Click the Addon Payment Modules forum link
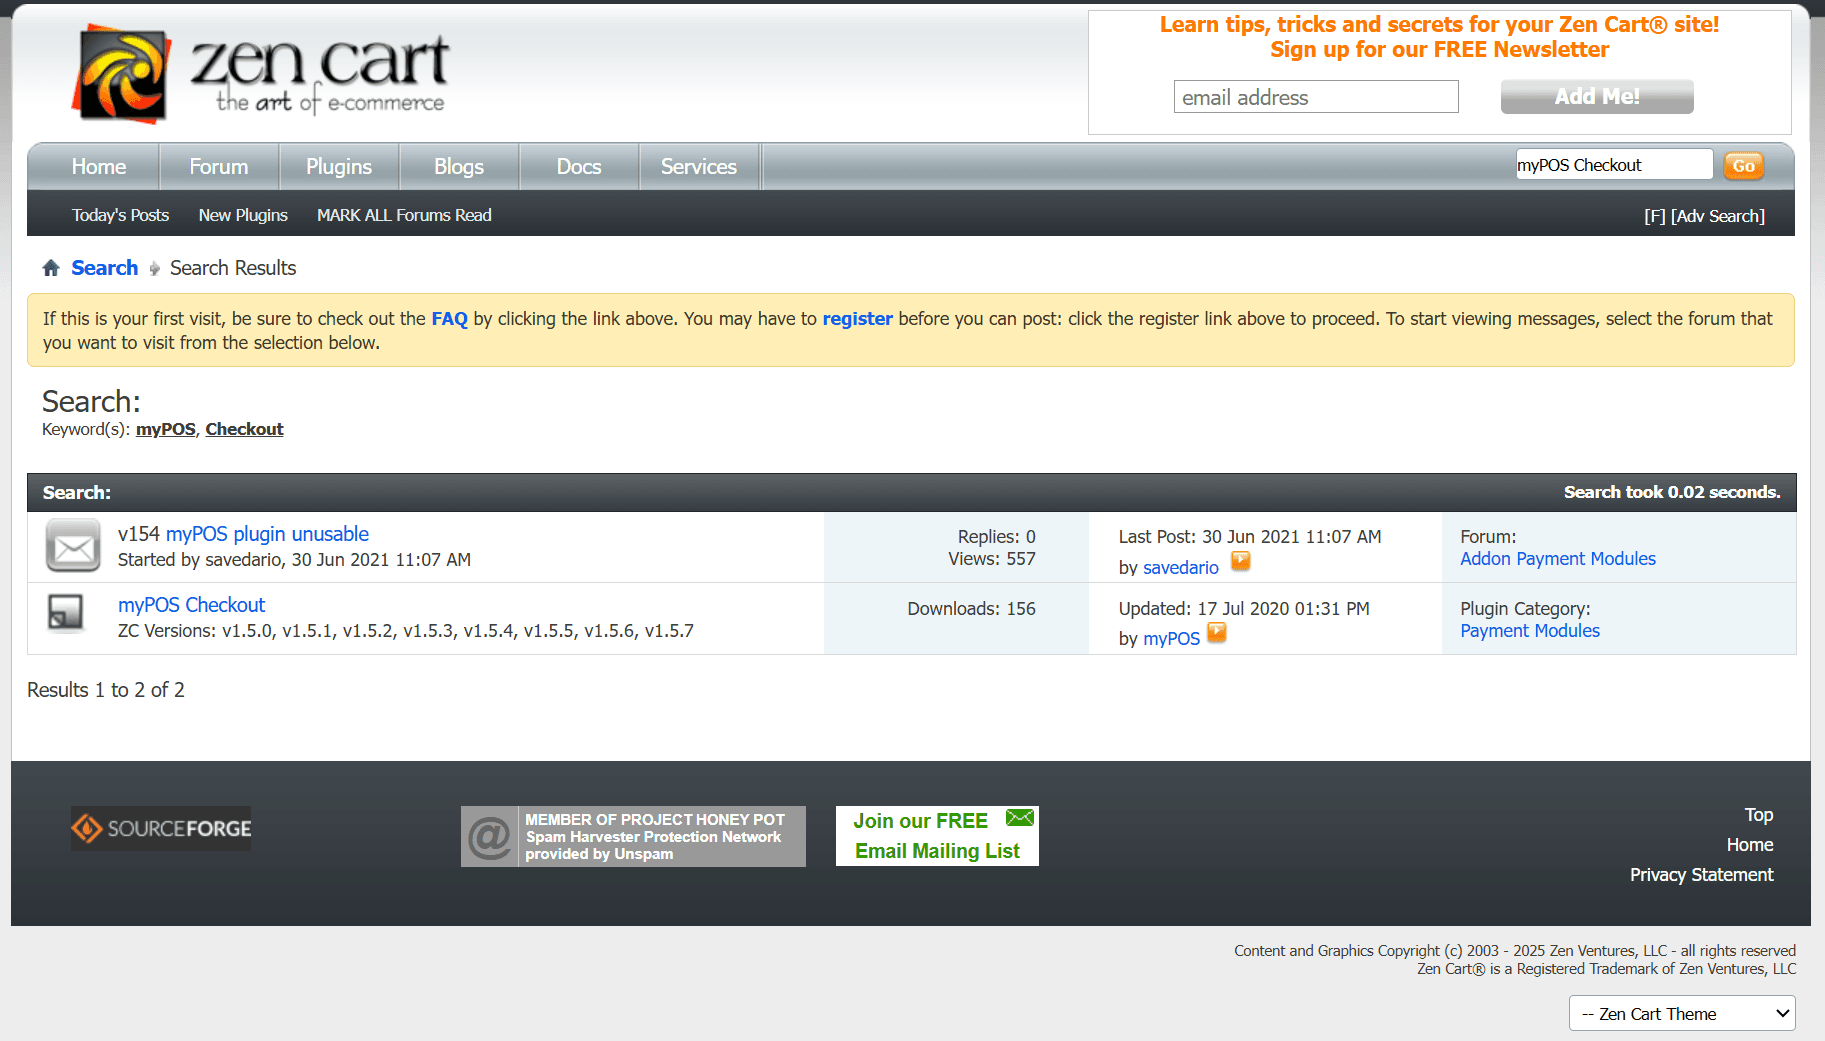The image size is (1825, 1041). click(1557, 558)
